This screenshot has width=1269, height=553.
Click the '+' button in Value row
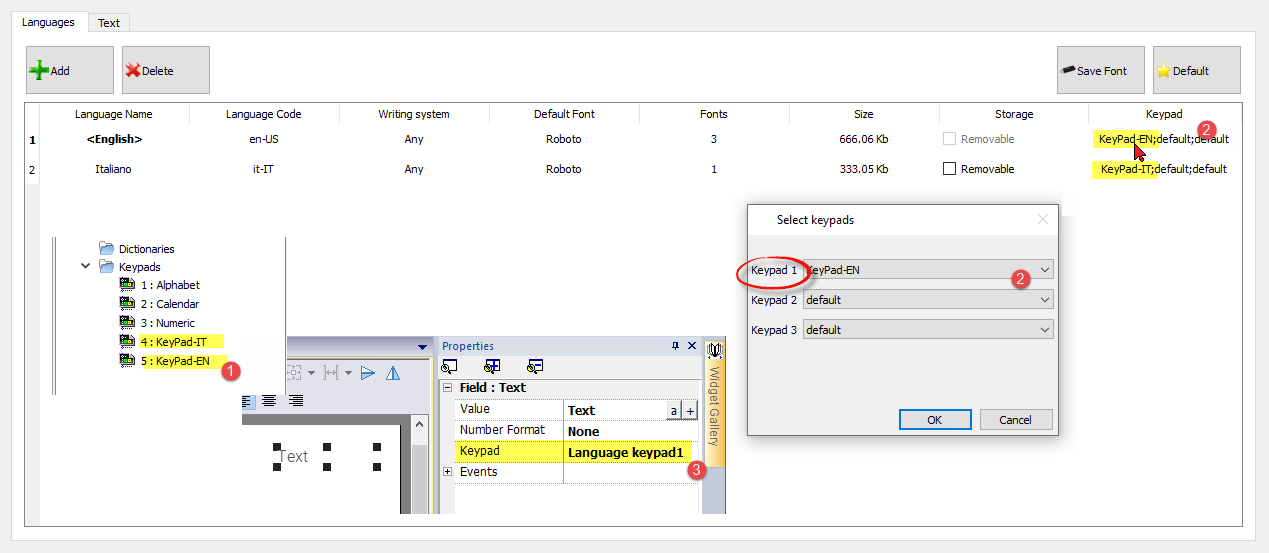point(690,410)
